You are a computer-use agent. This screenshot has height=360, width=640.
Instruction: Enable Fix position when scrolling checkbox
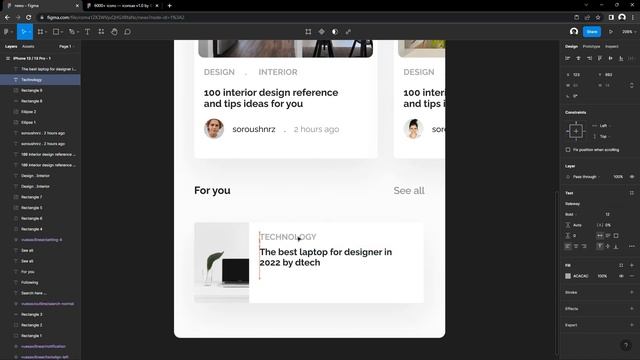(568, 150)
